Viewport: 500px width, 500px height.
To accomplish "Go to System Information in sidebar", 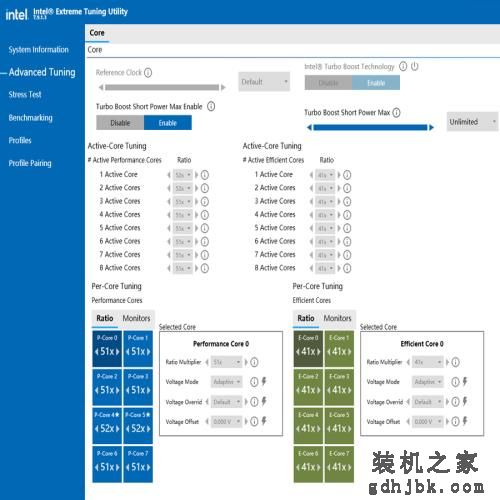I will point(38,50).
